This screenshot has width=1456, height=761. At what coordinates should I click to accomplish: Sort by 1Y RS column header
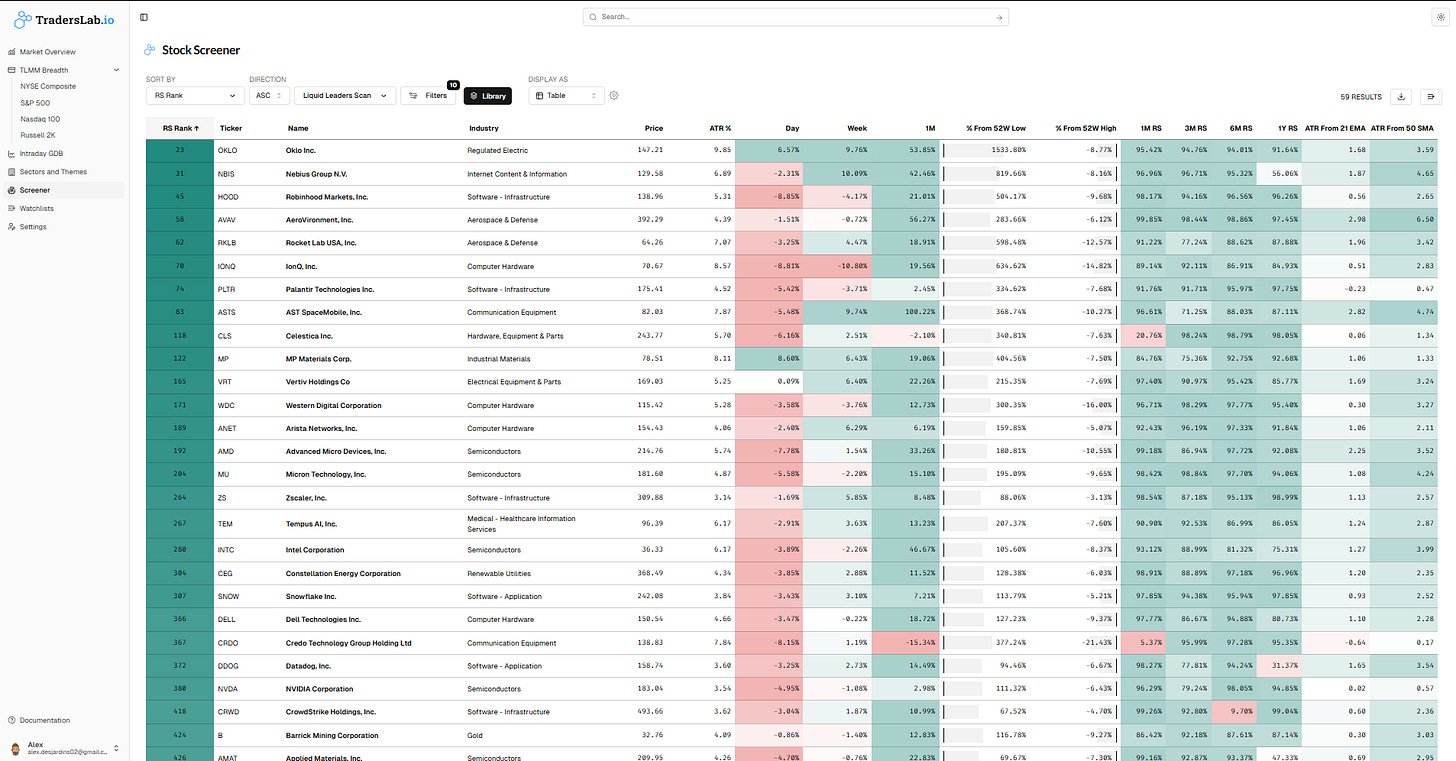(1288, 128)
